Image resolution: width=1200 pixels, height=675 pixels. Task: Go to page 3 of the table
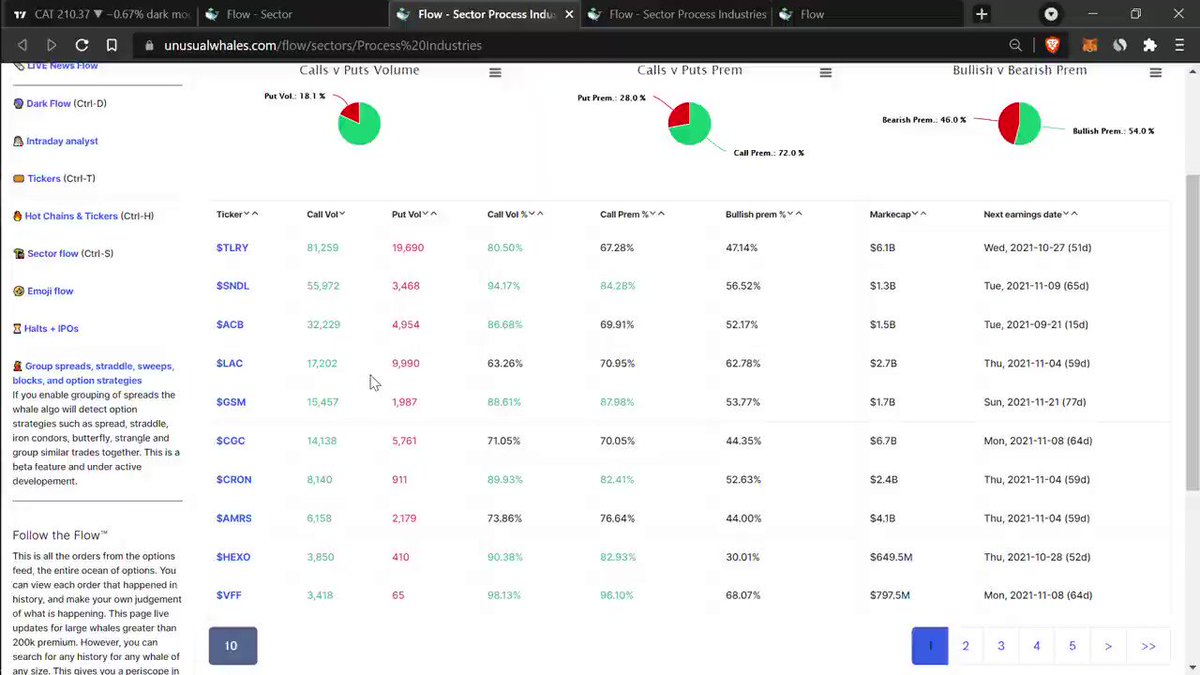click(x=1001, y=646)
